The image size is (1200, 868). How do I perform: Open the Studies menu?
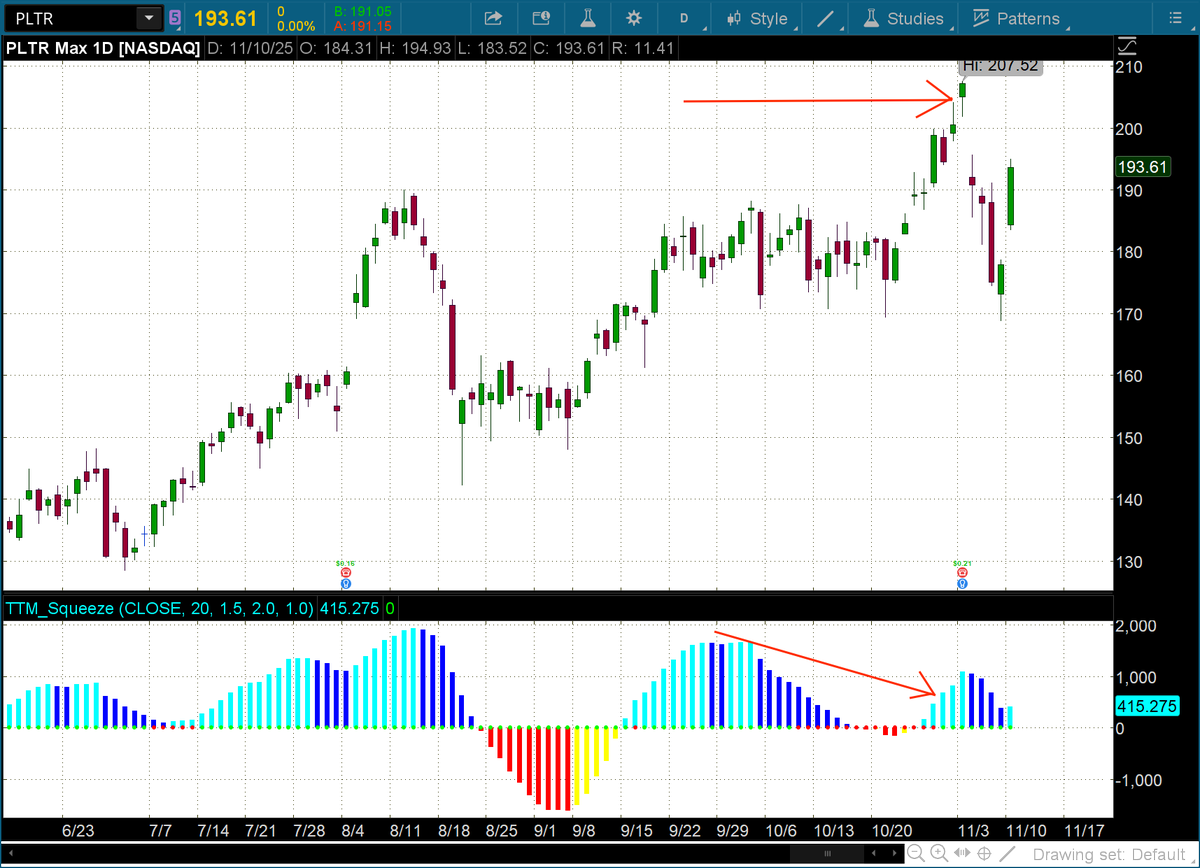(913, 18)
